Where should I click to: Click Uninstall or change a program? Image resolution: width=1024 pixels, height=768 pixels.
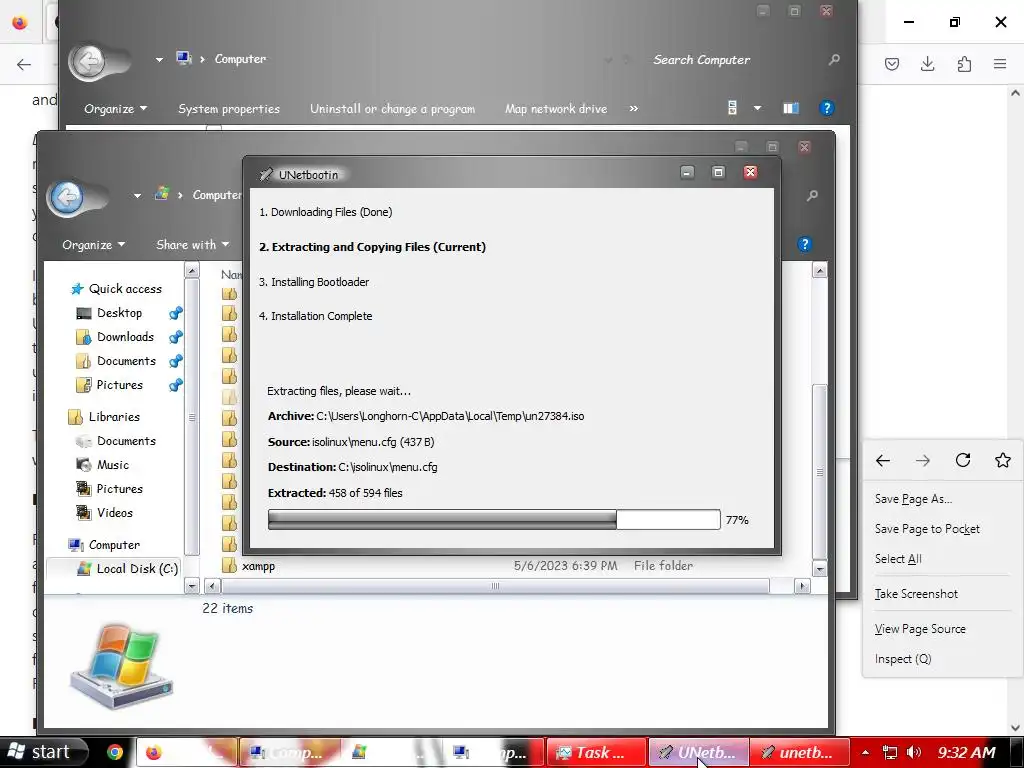392,108
